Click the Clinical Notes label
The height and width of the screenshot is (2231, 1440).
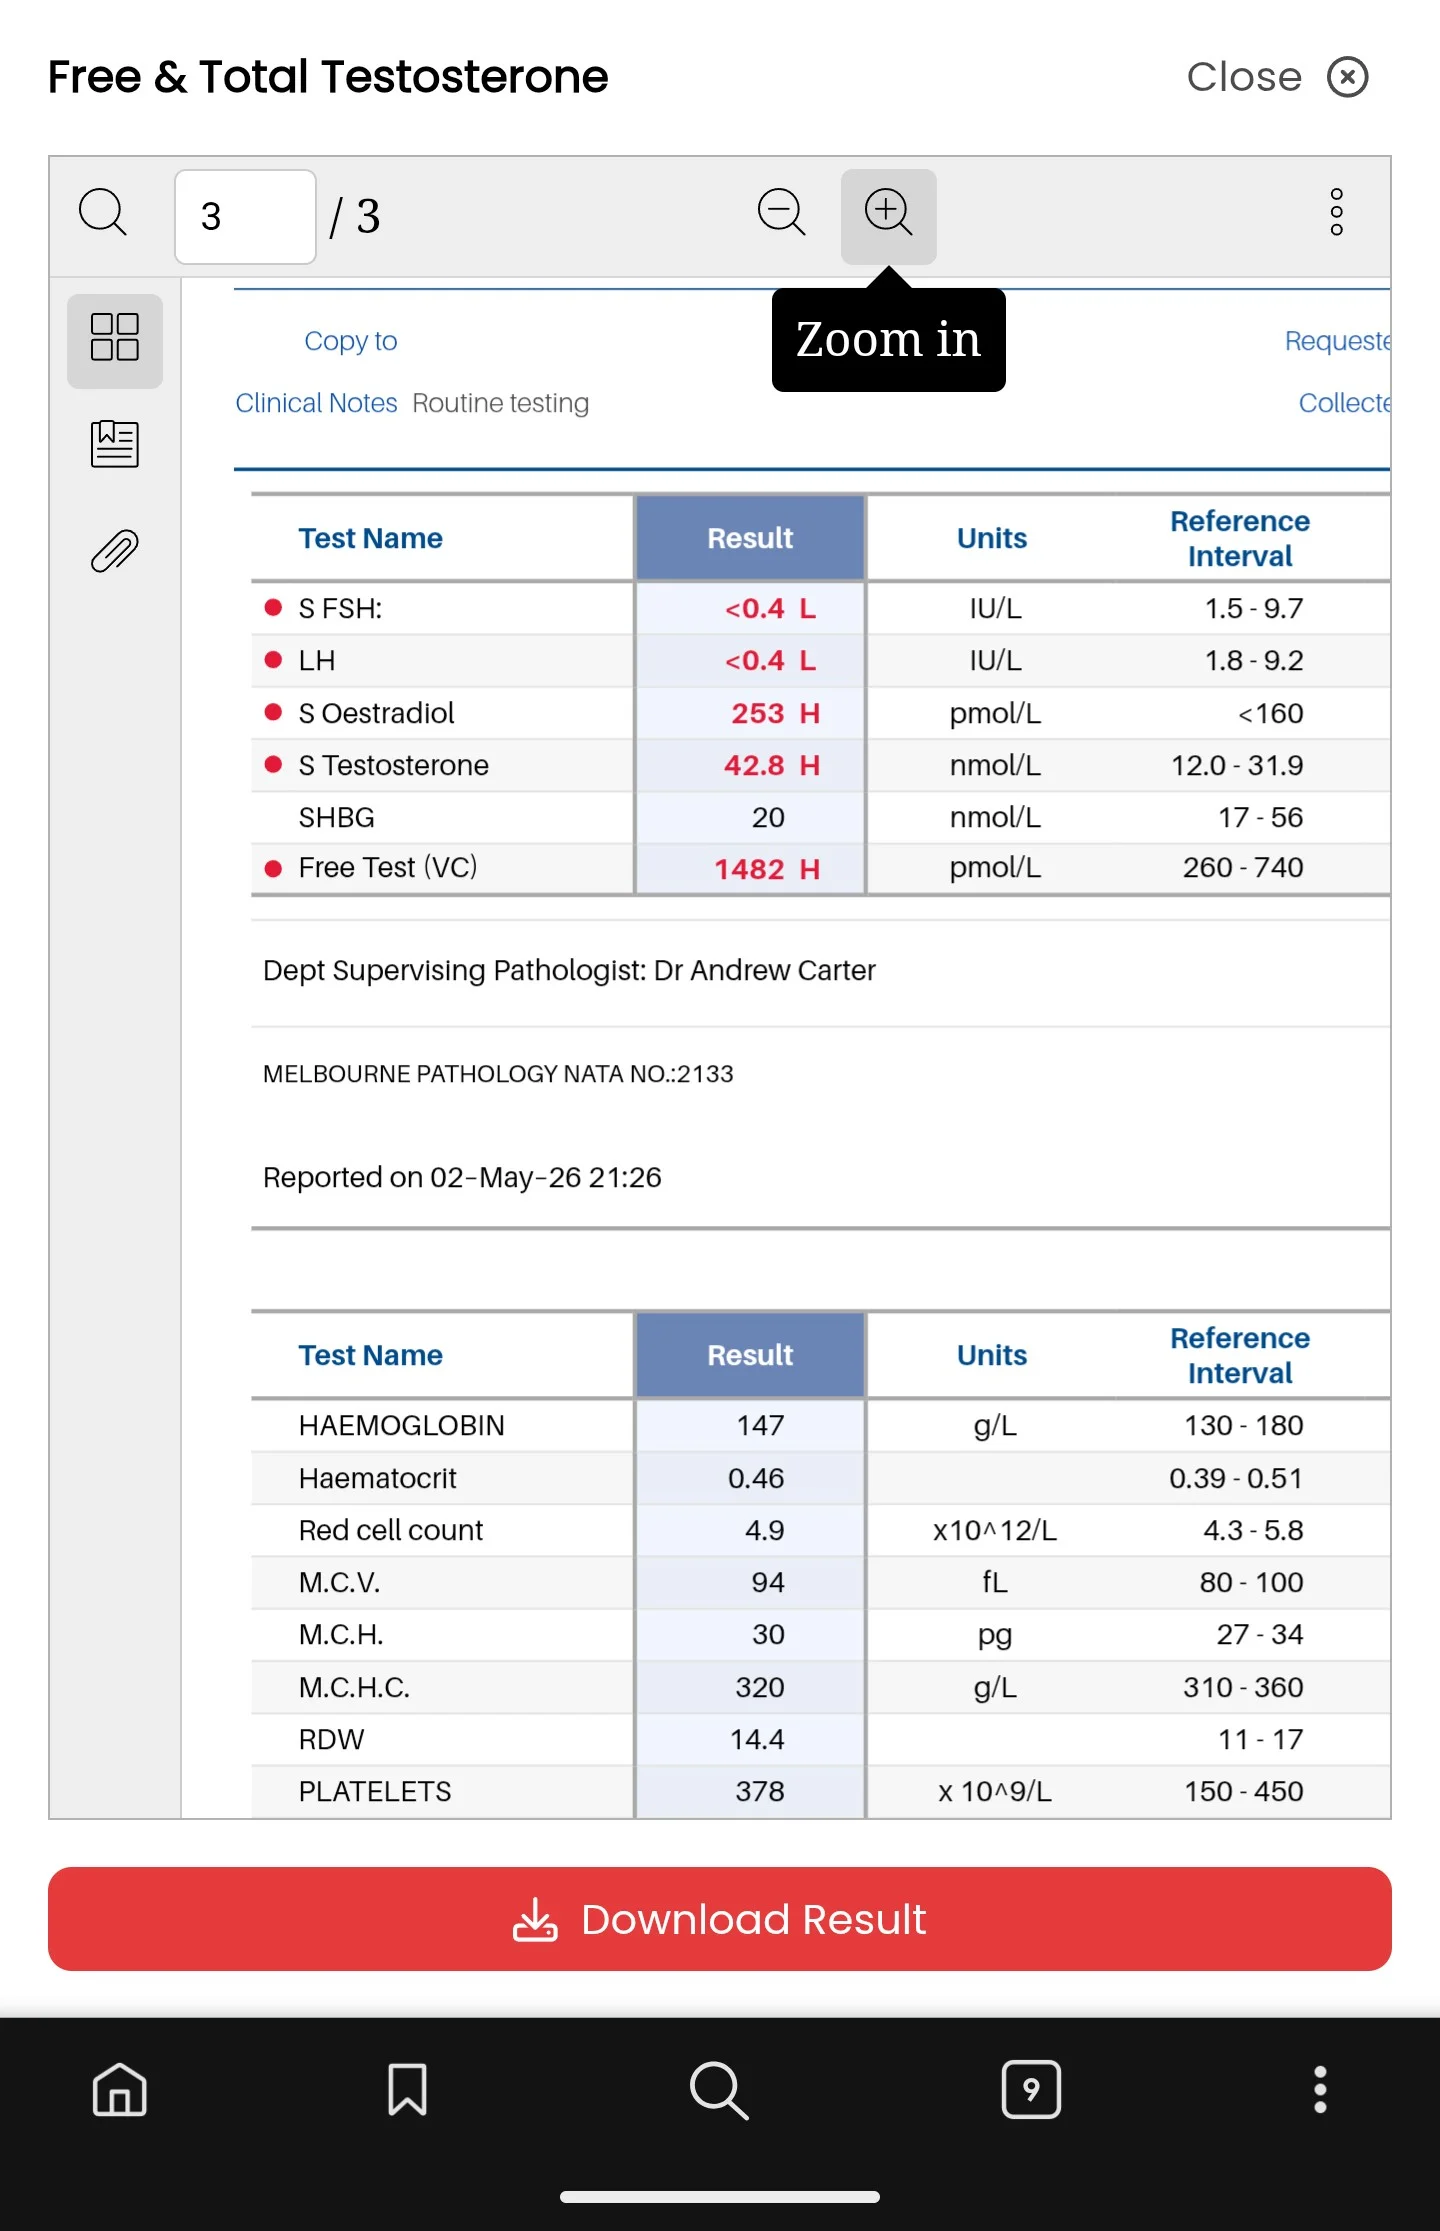pos(316,403)
